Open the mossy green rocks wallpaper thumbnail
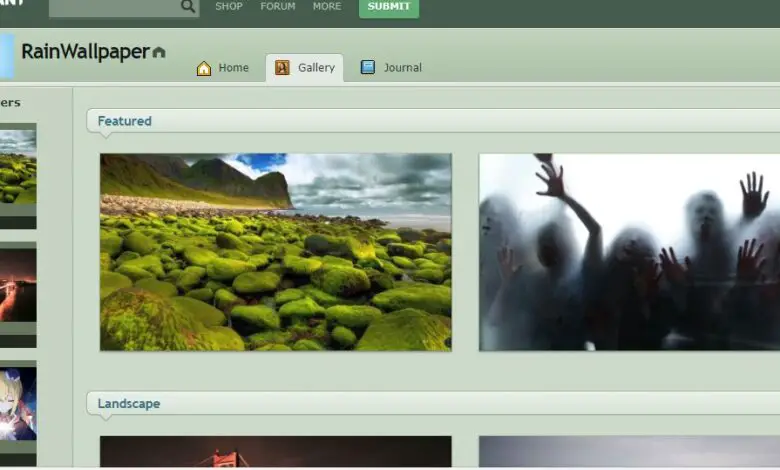The height and width of the screenshot is (470, 780). (276, 252)
